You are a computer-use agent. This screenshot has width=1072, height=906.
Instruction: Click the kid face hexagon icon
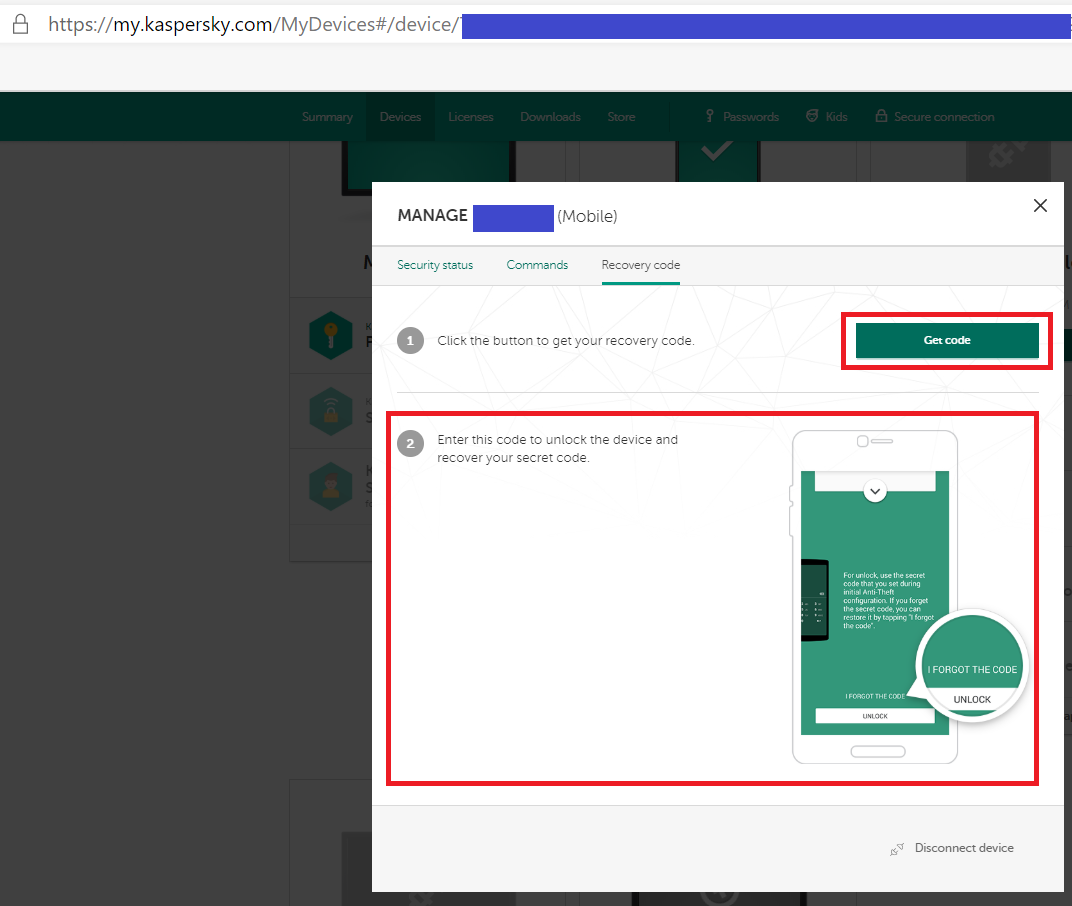330,486
